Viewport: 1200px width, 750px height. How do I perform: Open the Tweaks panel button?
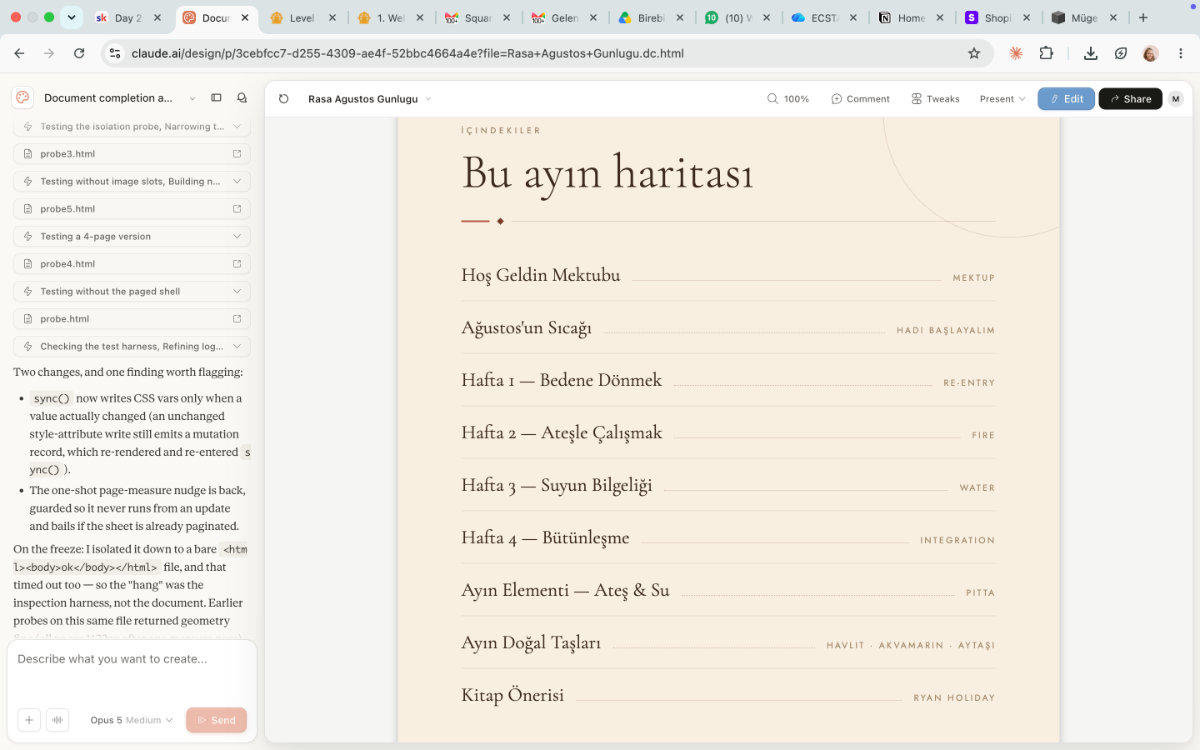[935, 99]
